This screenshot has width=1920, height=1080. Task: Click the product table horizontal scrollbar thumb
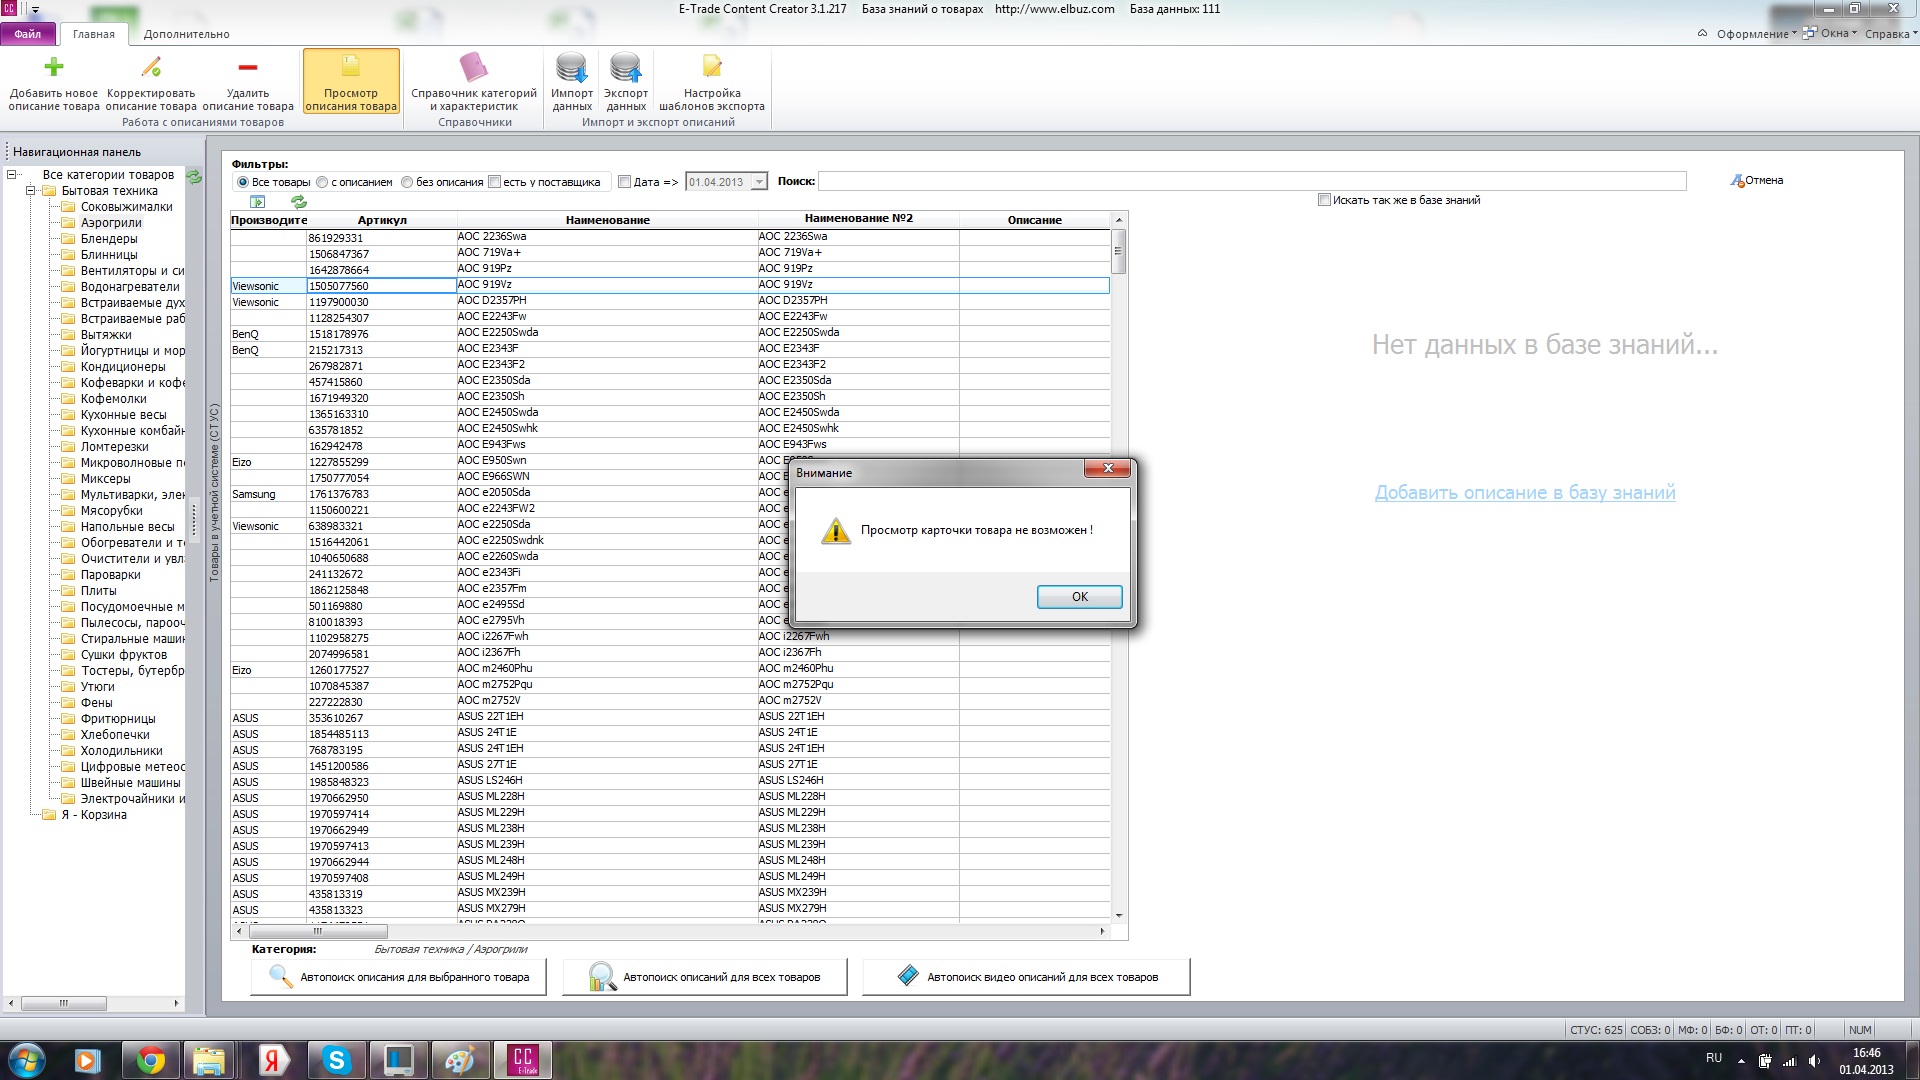318,932
